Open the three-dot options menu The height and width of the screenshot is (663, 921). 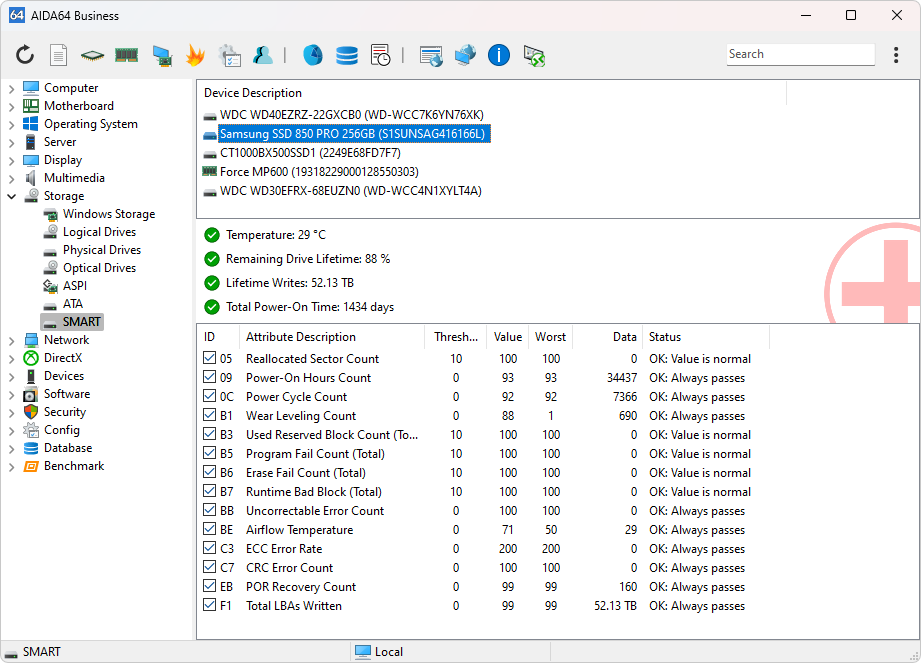896,55
